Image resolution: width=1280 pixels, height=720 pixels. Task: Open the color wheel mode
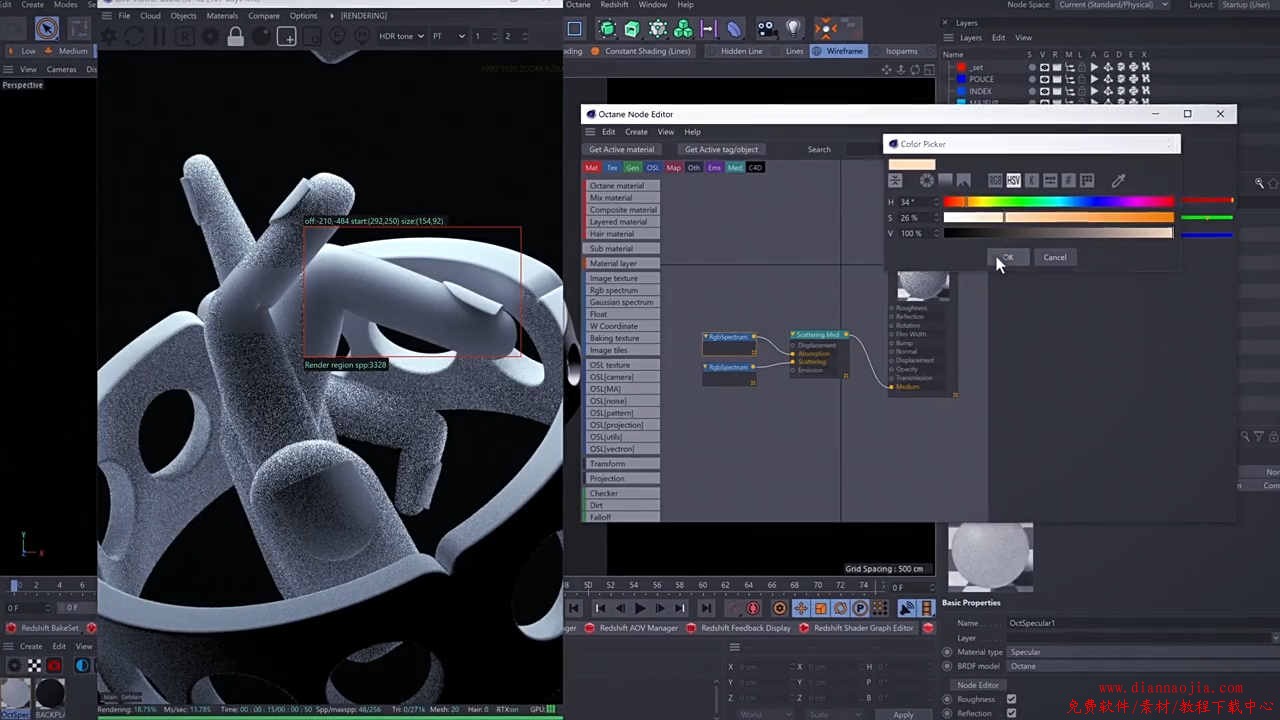(927, 181)
